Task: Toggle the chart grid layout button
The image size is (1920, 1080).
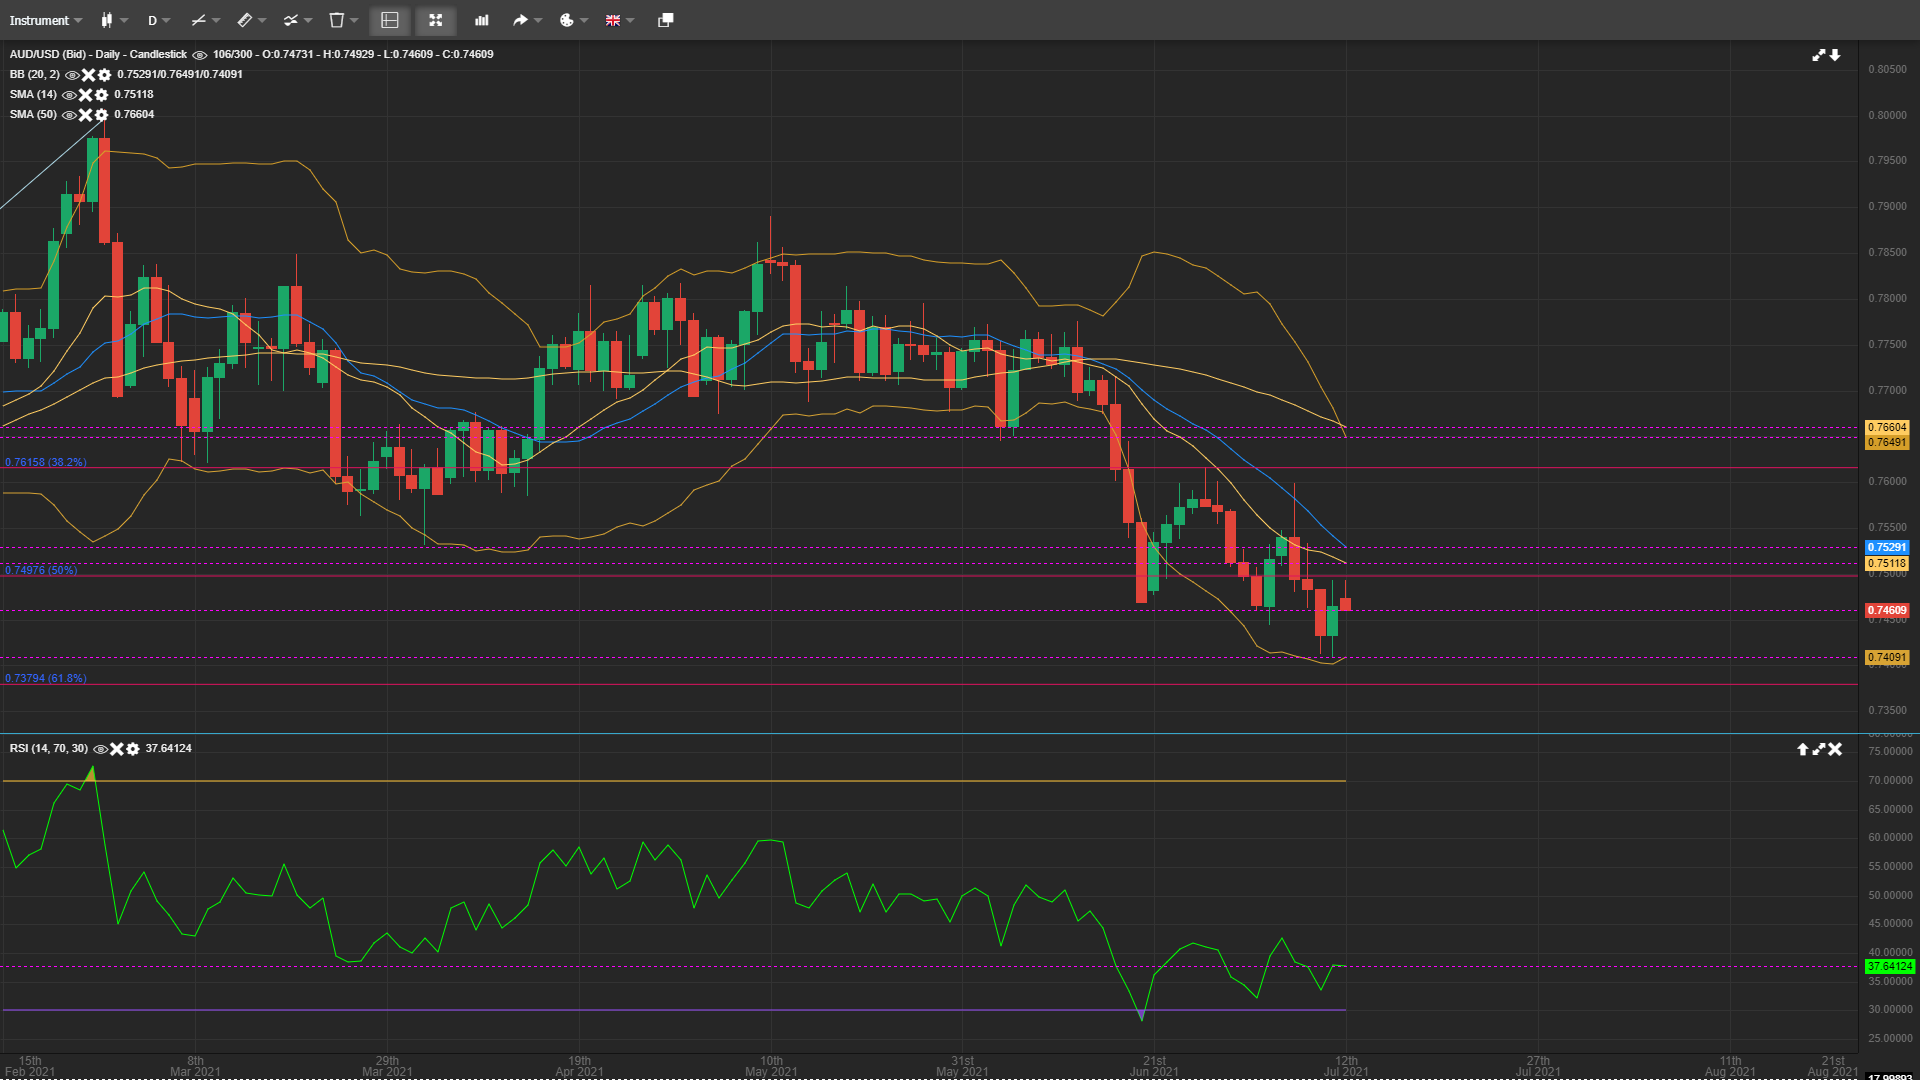Action: pyautogui.click(x=390, y=20)
